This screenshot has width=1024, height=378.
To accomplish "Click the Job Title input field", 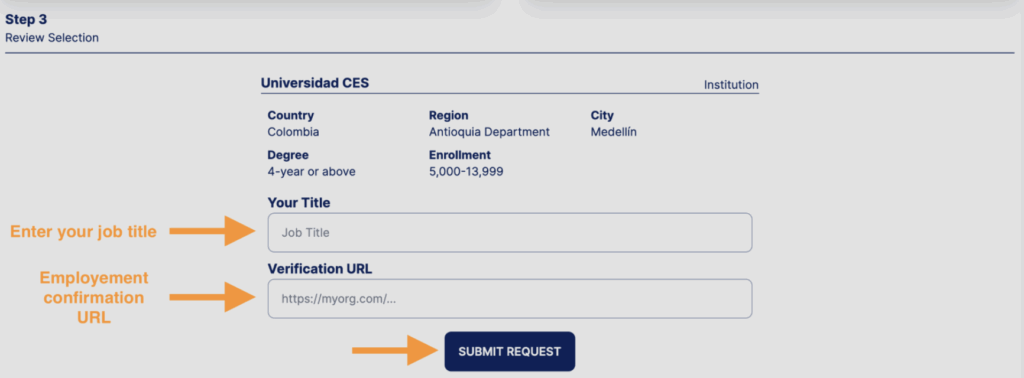I will click(509, 232).
